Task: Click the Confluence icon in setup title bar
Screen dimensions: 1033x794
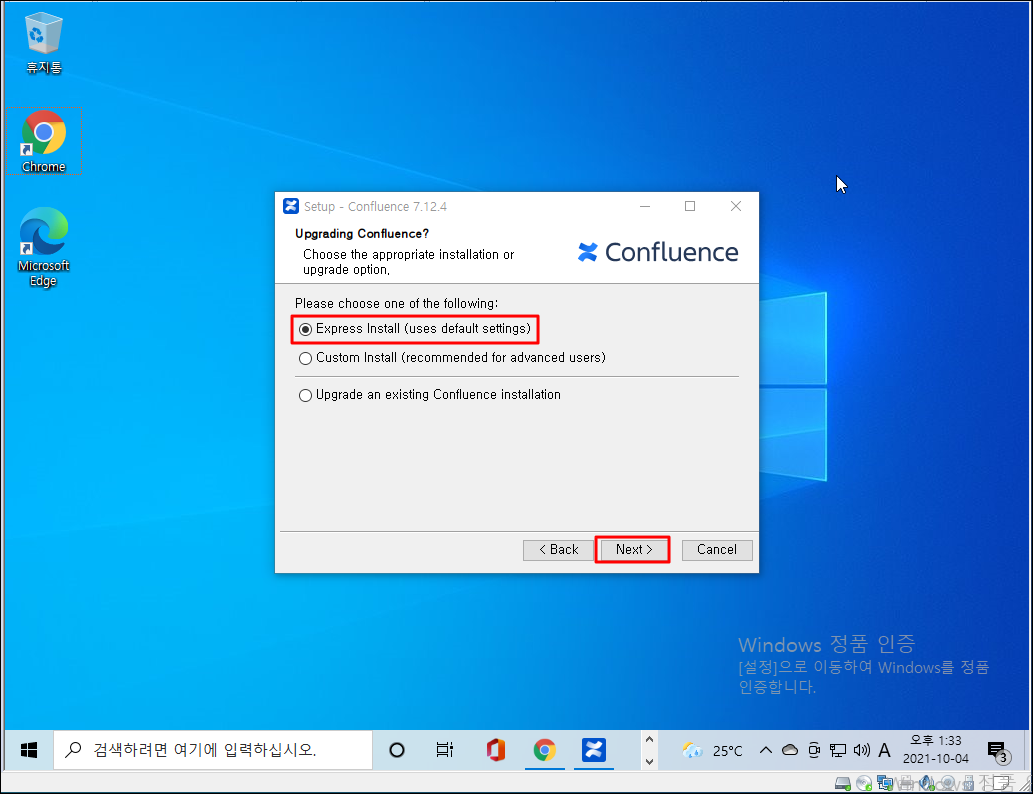Action: 291,206
